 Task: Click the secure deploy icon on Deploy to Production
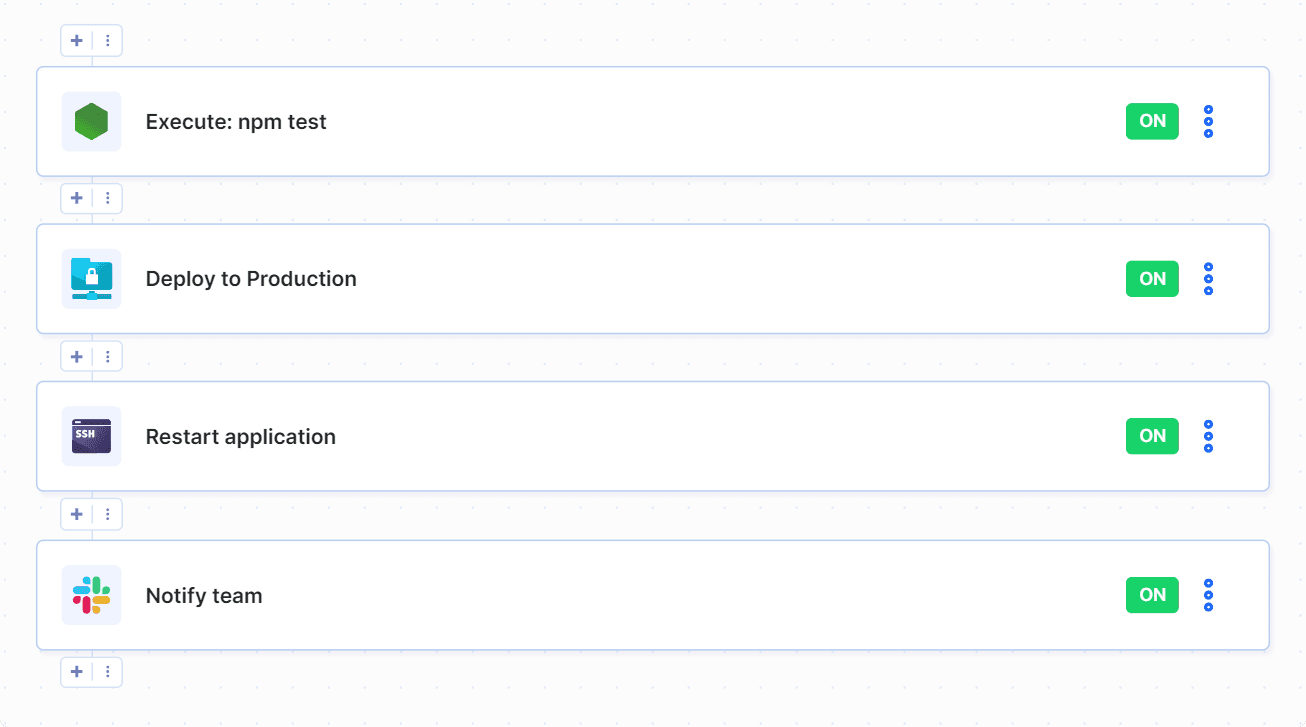91,279
